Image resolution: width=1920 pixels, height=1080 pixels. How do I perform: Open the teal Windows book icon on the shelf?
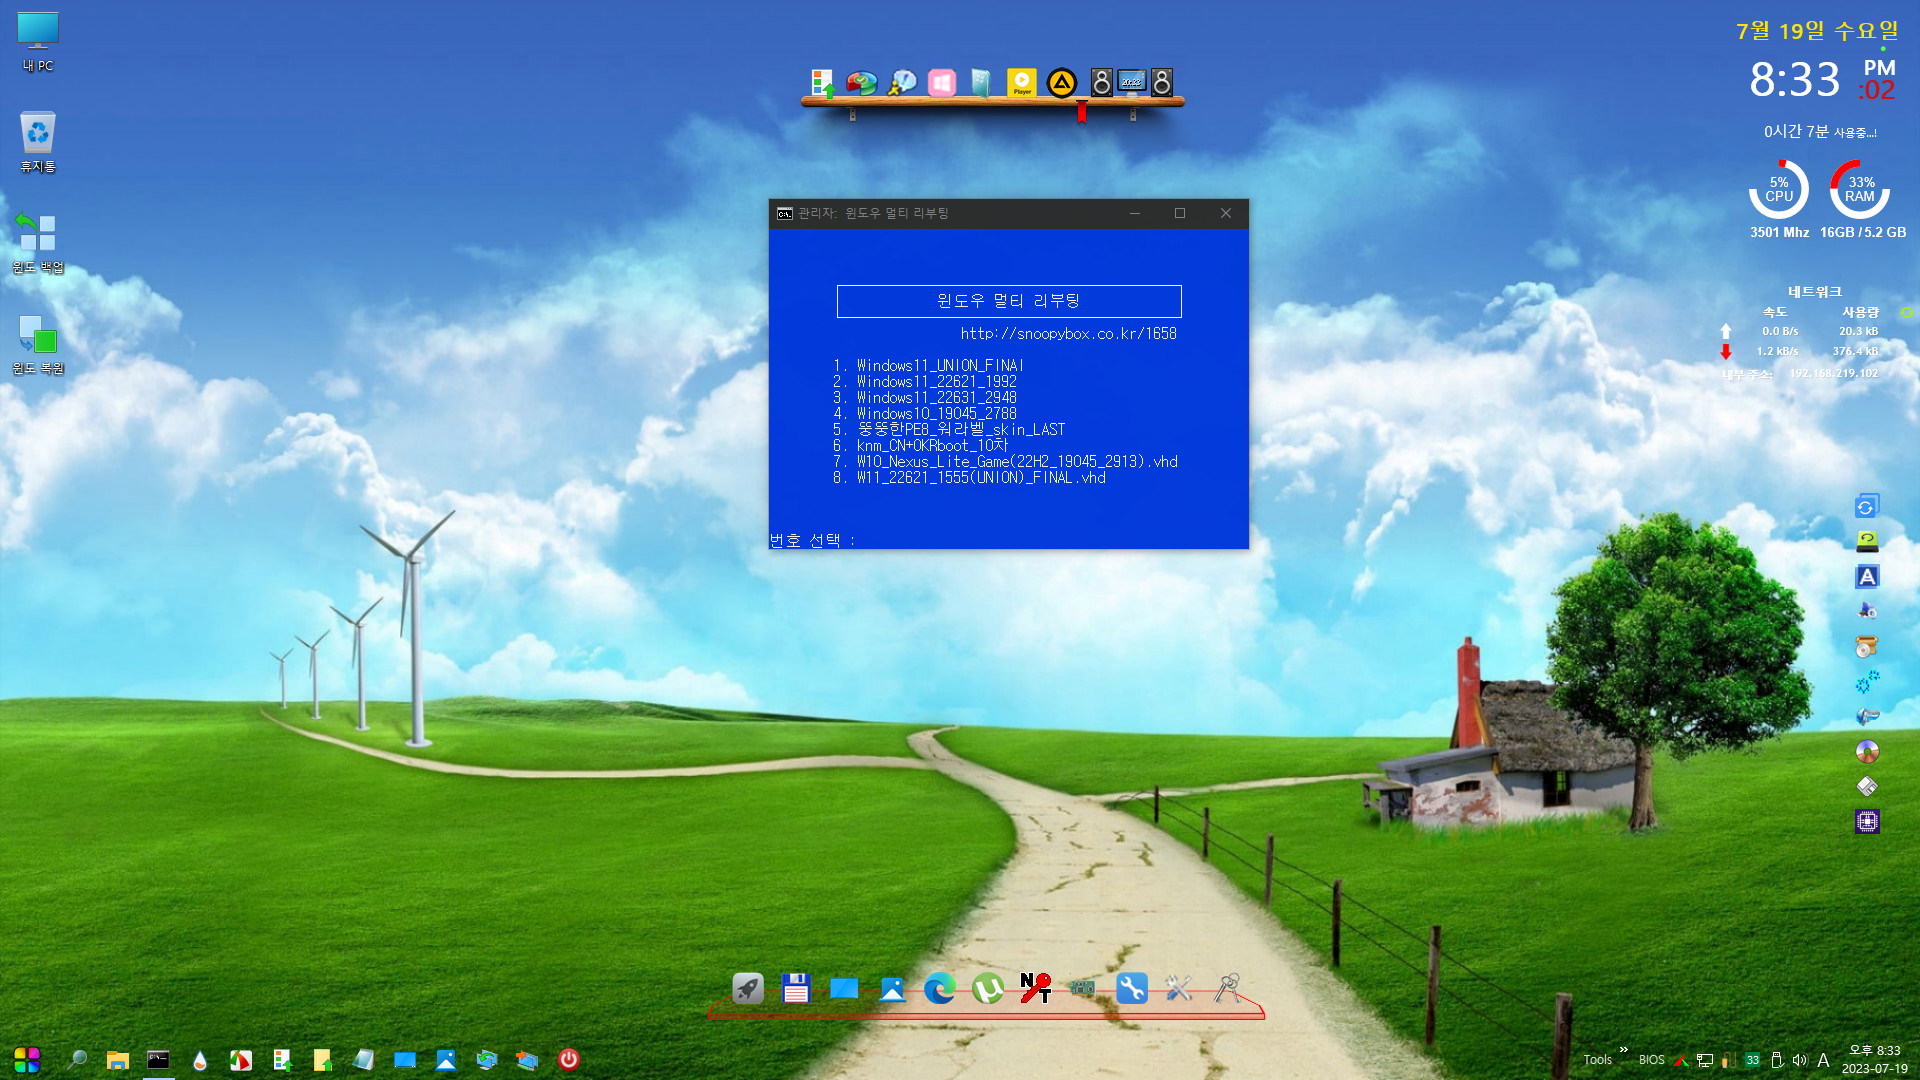(982, 82)
